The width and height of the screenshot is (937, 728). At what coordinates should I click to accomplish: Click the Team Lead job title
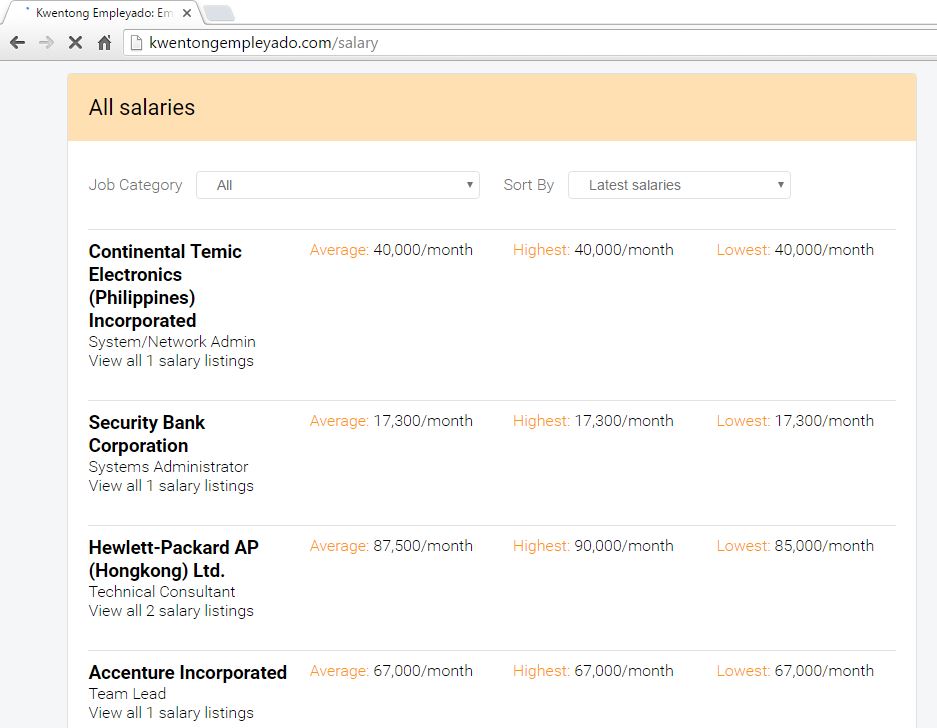pos(127,694)
